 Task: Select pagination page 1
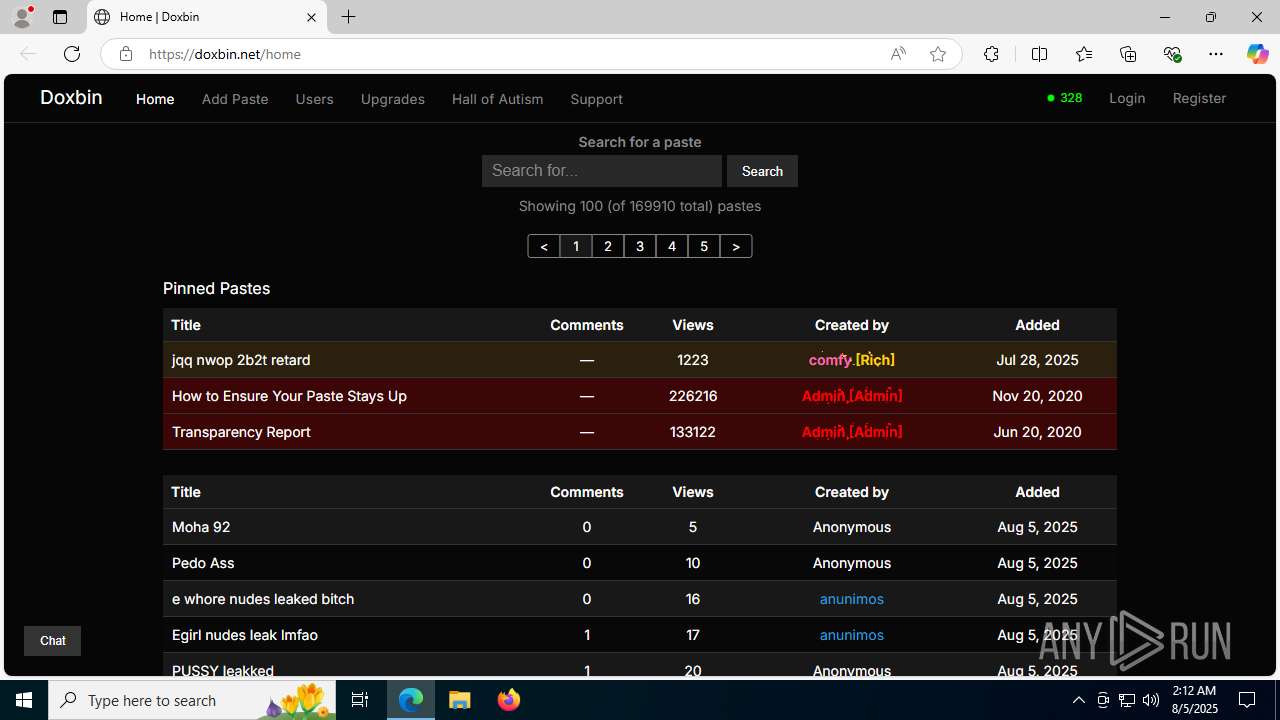coord(576,246)
